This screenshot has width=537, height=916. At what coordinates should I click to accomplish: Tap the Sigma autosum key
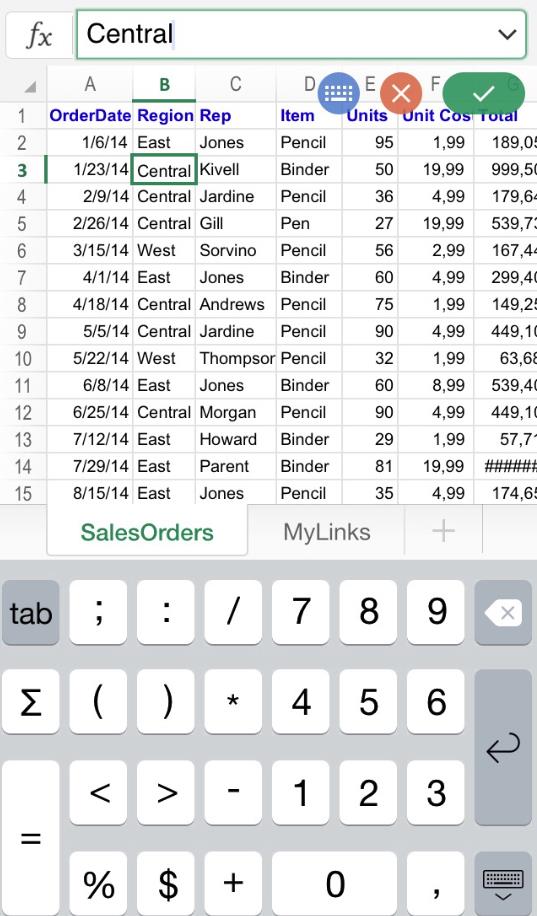coord(30,702)
